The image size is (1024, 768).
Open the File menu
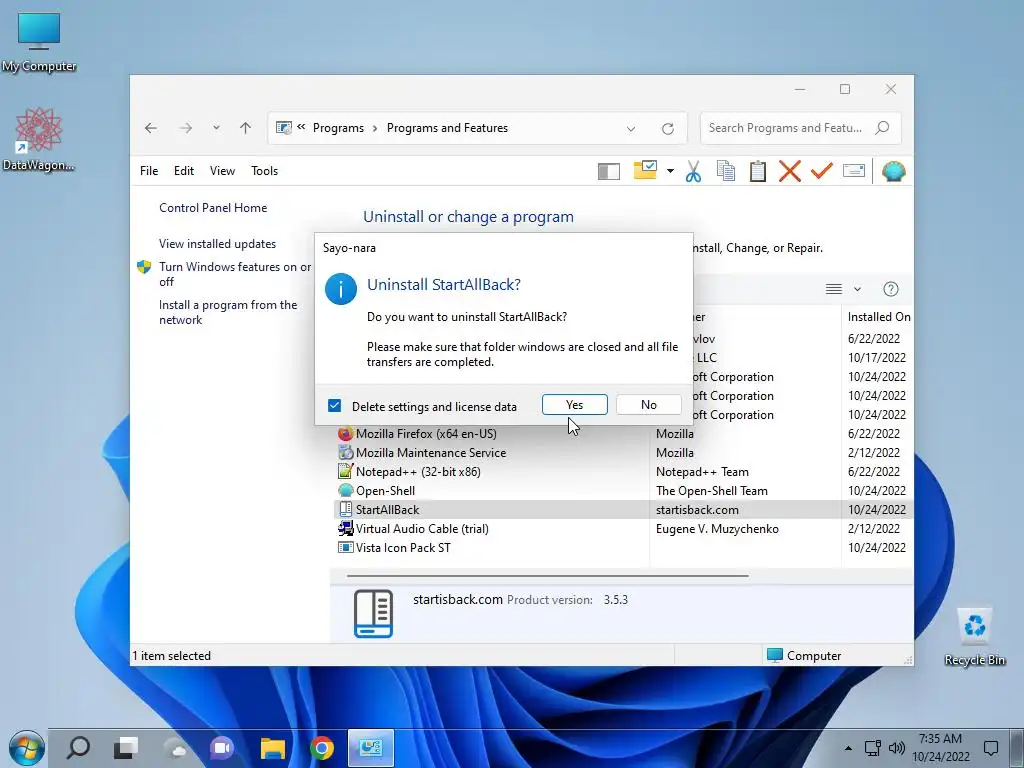click(149, 170)
